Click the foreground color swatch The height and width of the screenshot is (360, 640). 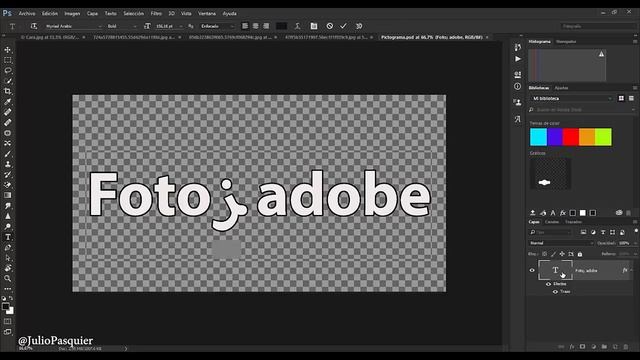(x=5, y=307)
